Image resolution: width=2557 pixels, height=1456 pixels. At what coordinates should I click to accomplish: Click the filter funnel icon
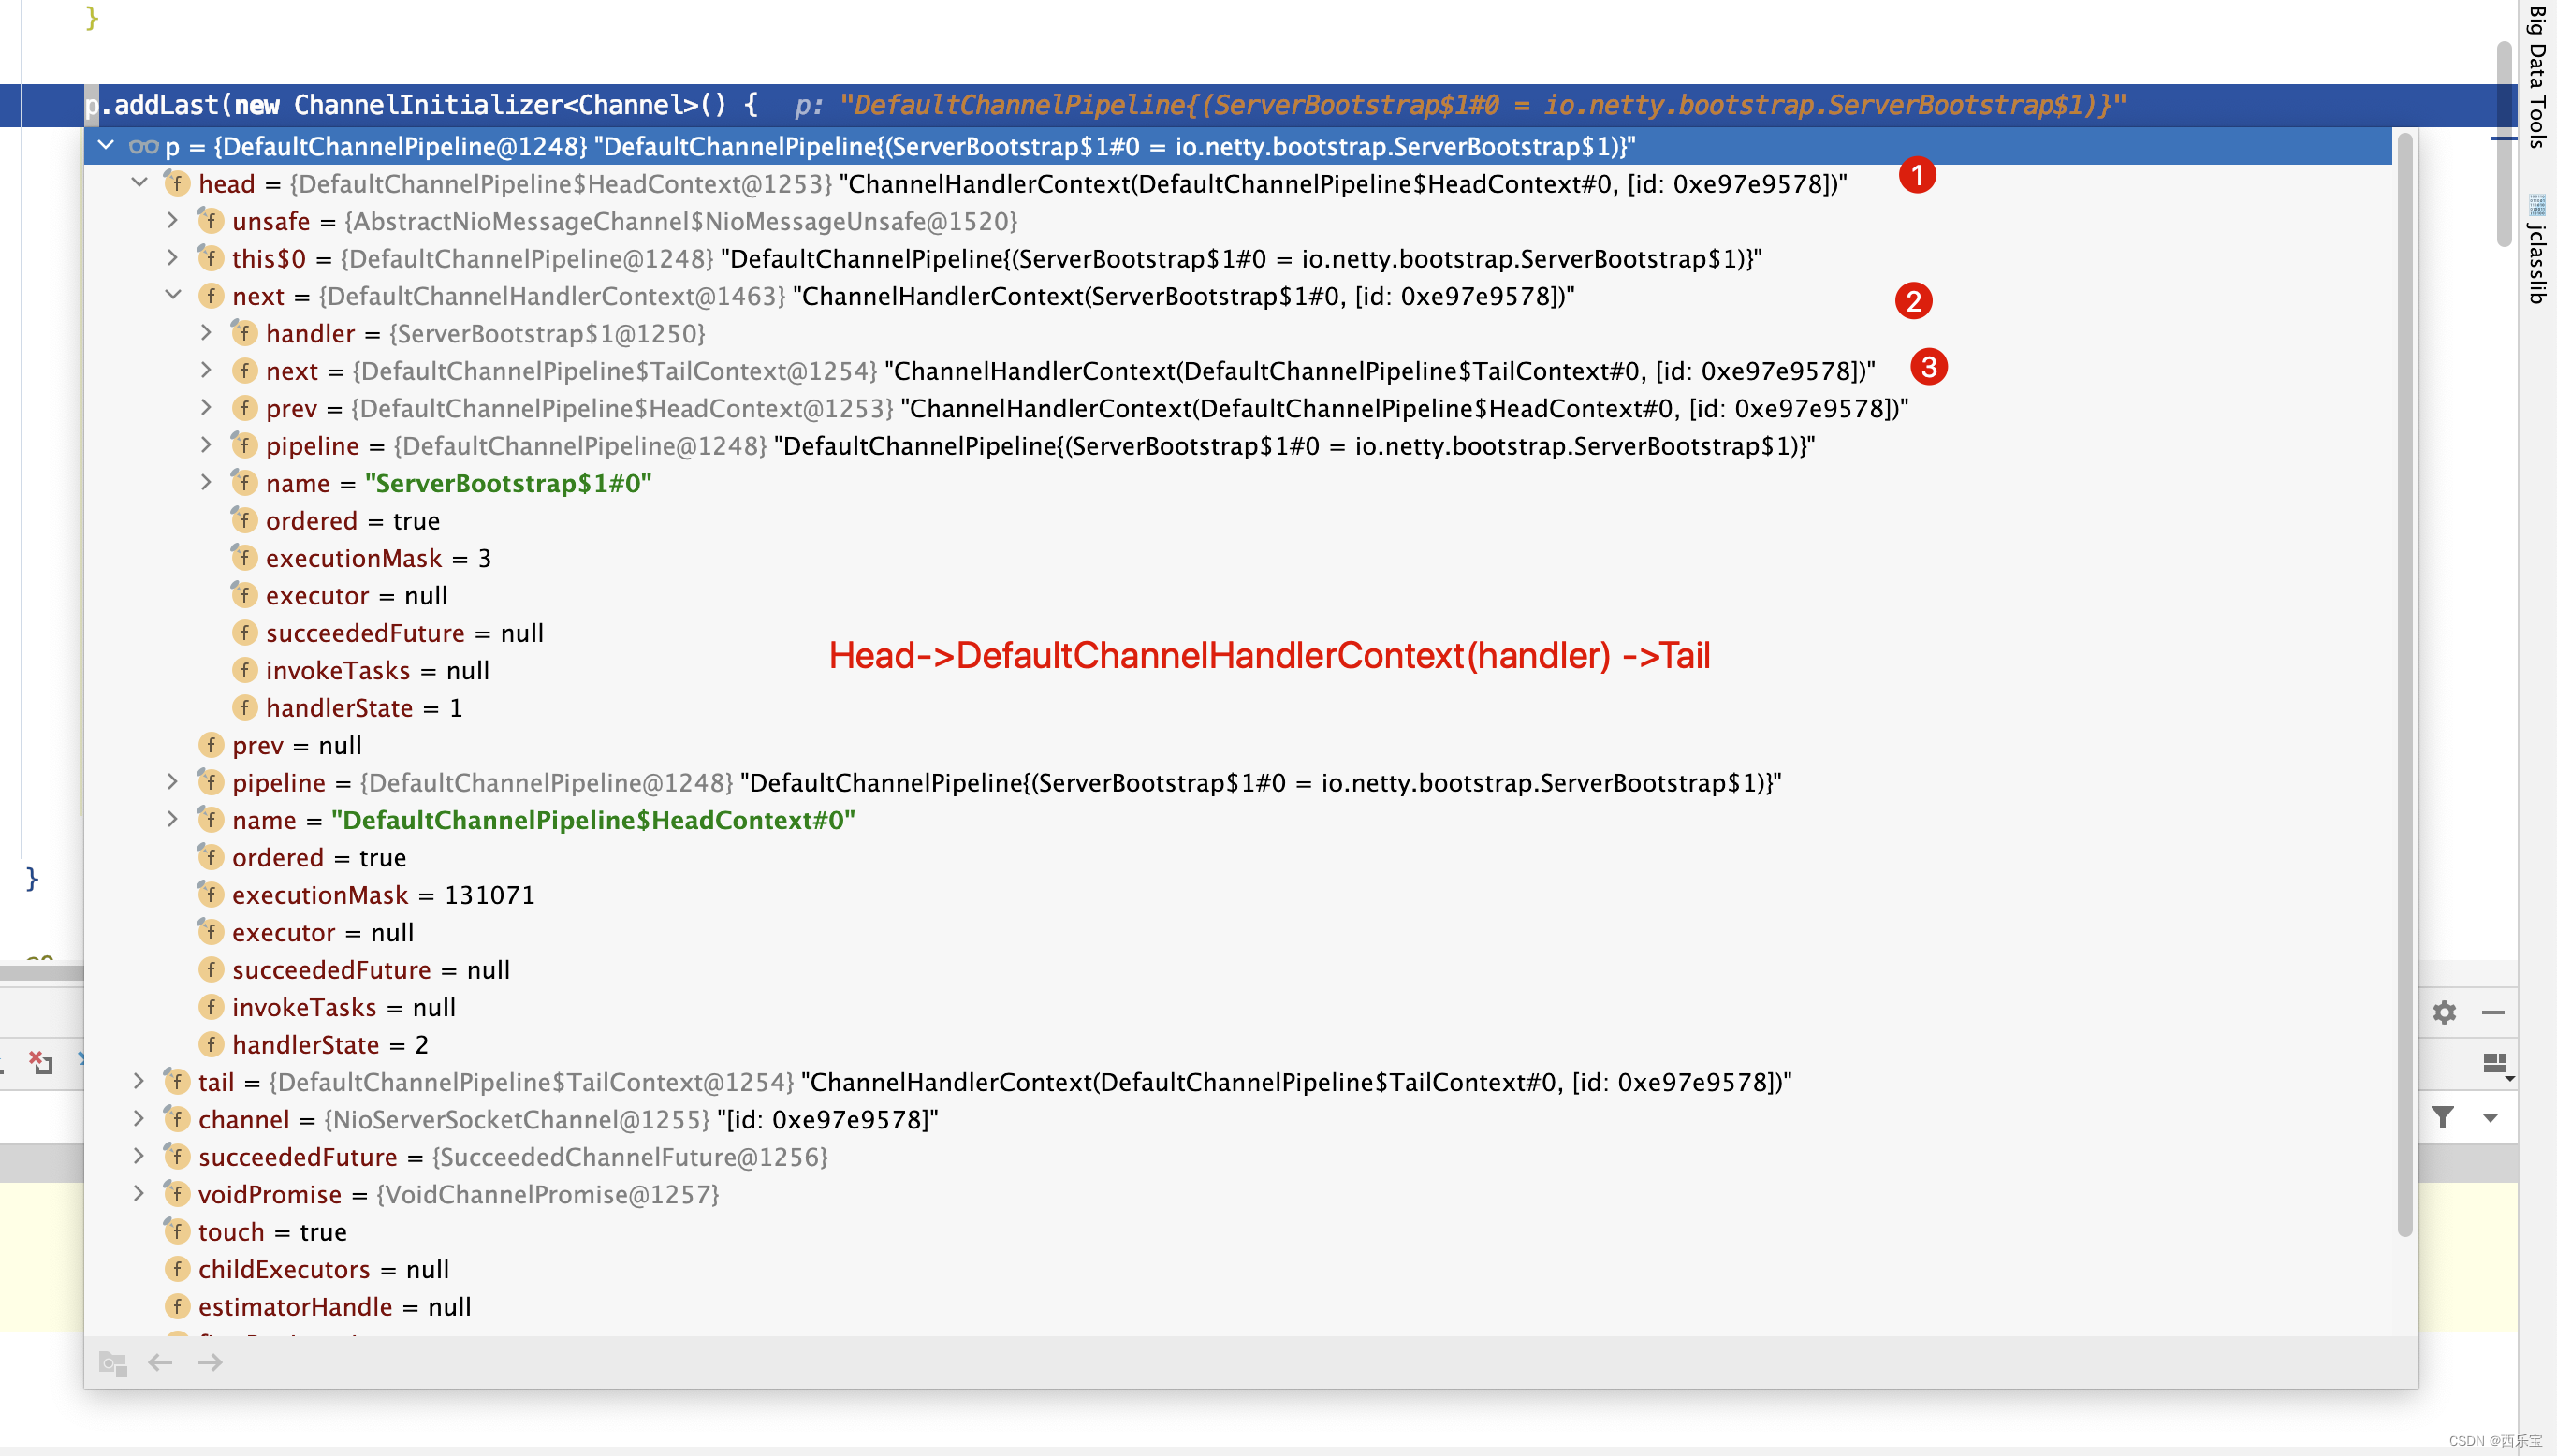[x=2443, y=1117]
